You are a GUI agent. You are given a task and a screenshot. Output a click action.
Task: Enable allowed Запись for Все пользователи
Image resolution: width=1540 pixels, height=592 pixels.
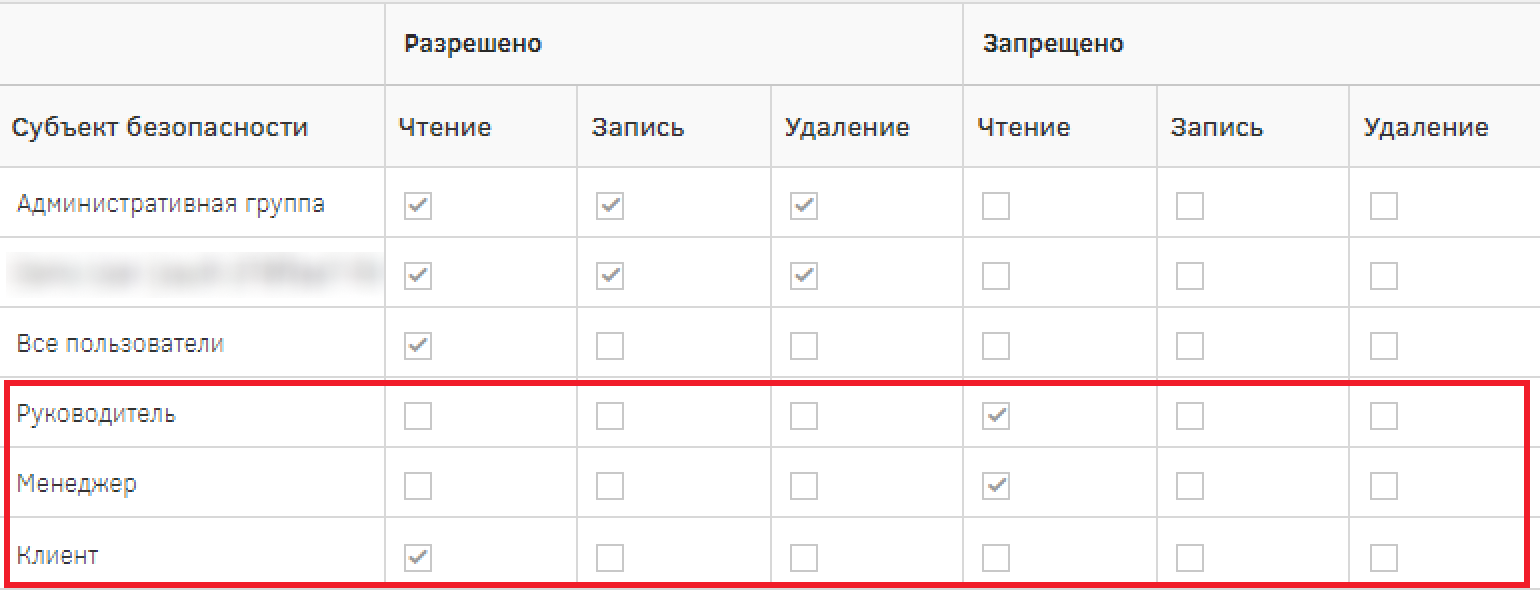610,346
